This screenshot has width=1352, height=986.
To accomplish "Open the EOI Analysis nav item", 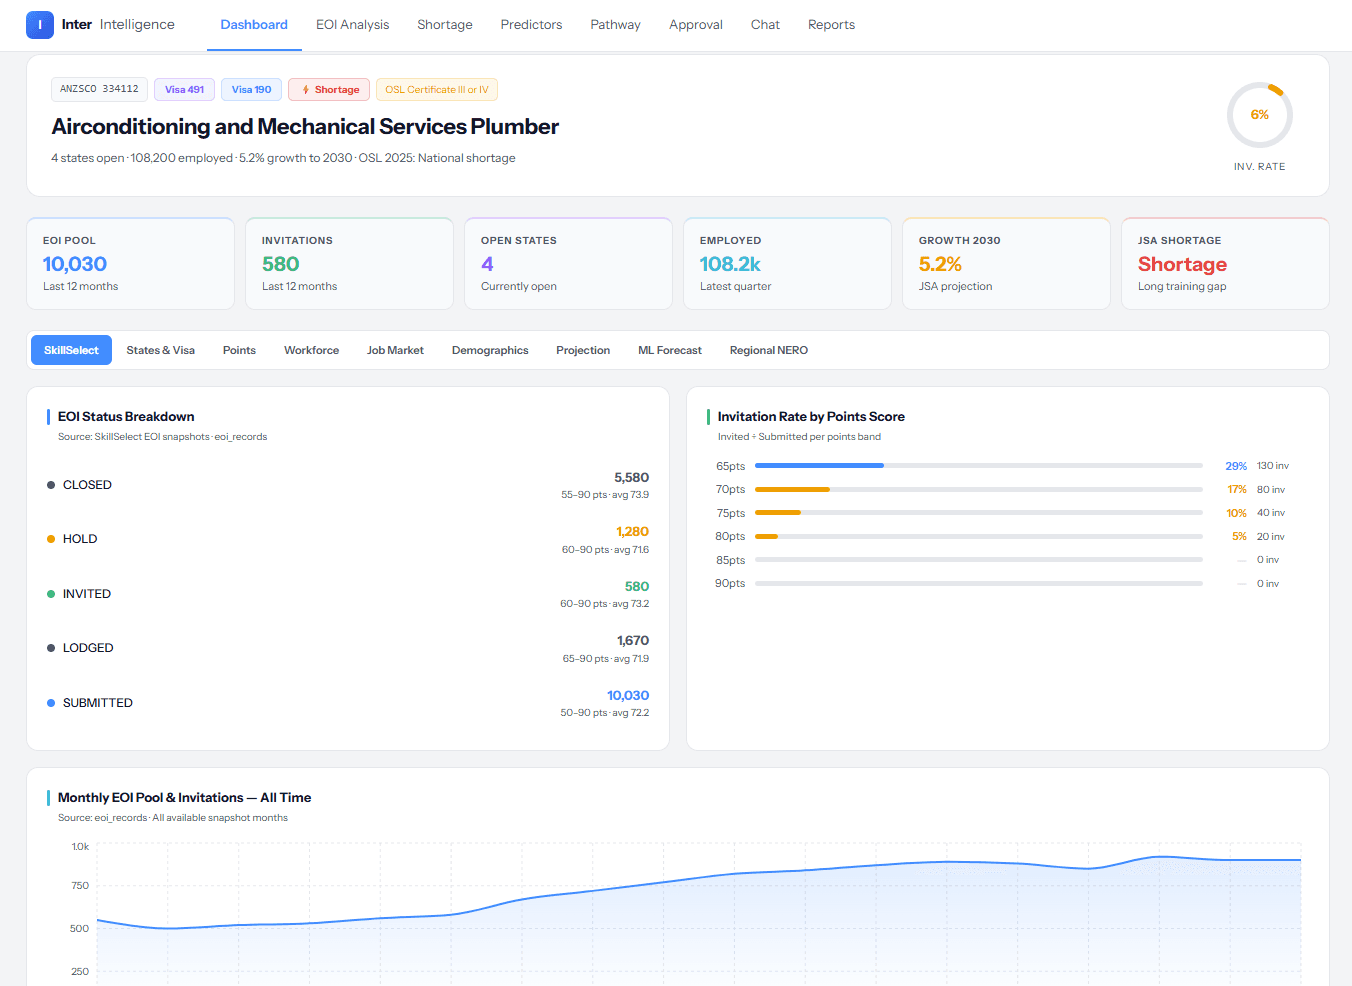I will pyautogui.click(x=352, y=25).
